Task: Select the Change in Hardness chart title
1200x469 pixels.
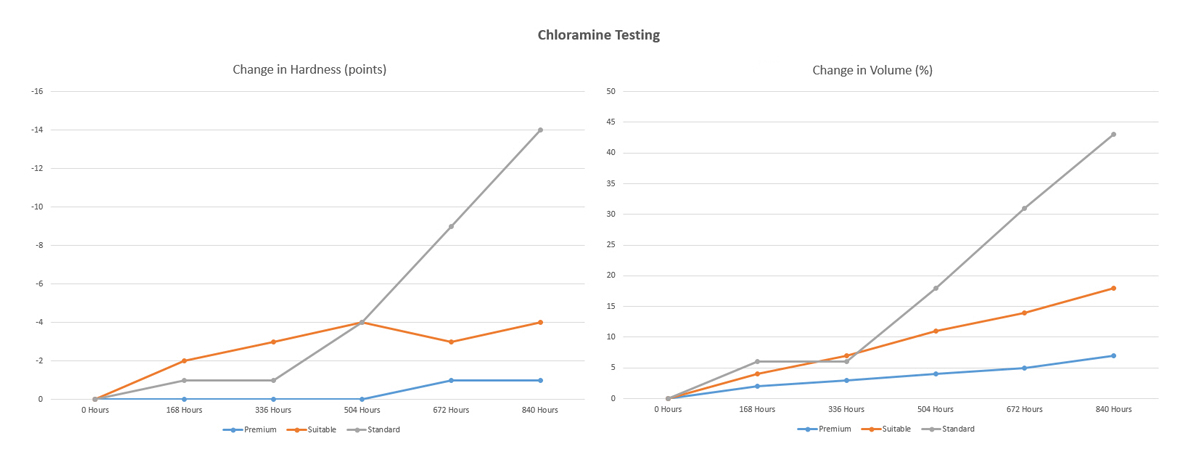Action: click(x=309, y=70)
